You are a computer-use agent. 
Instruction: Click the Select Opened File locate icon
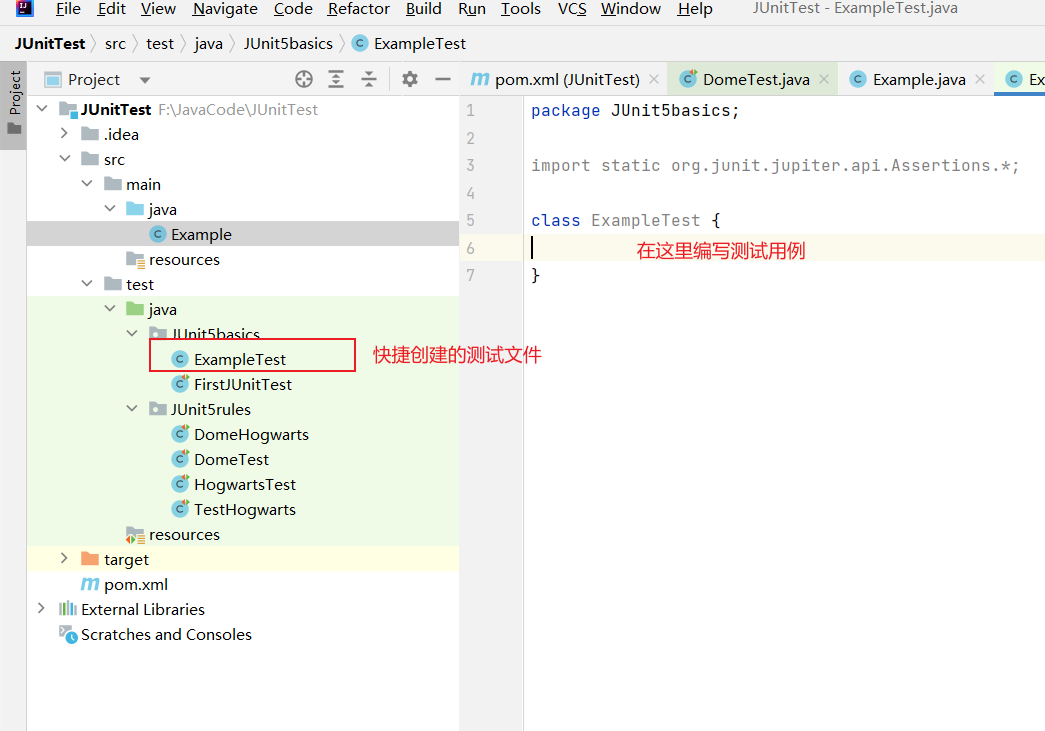coord(304,80)
